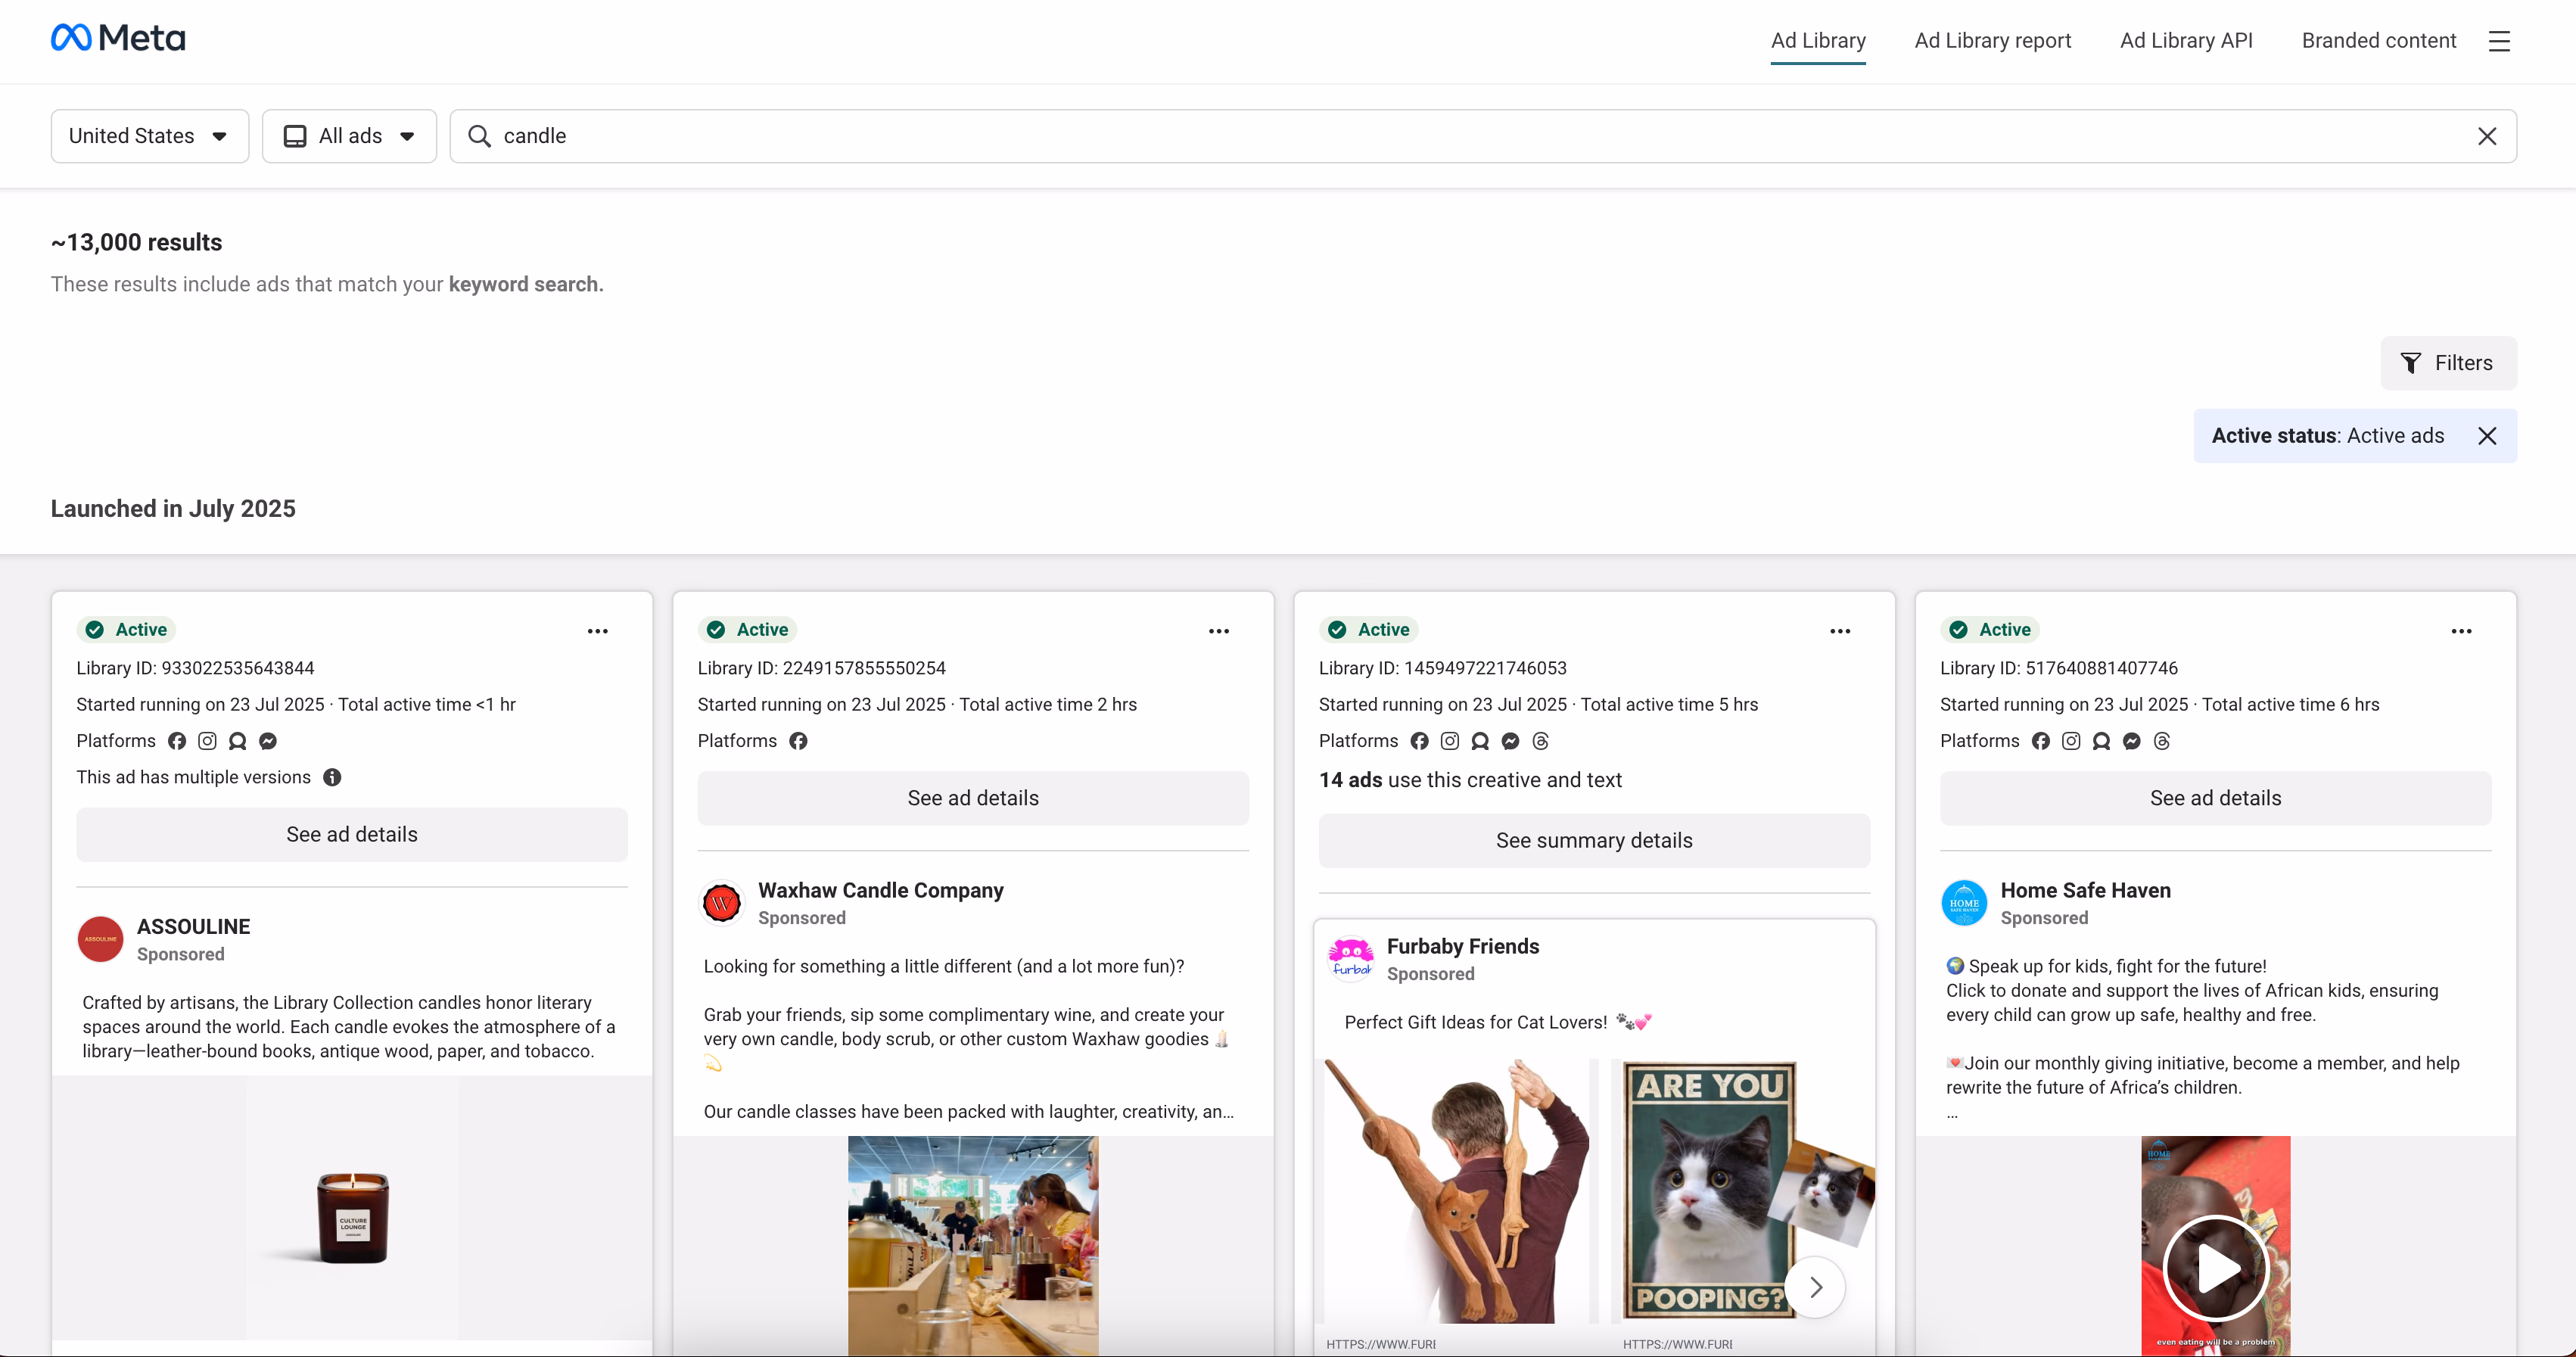This screenshot has width=2576, height=1357.
Task: Click the Waxhaw candle class photo
Action: pyautogui.click(x=973, y=1246)
